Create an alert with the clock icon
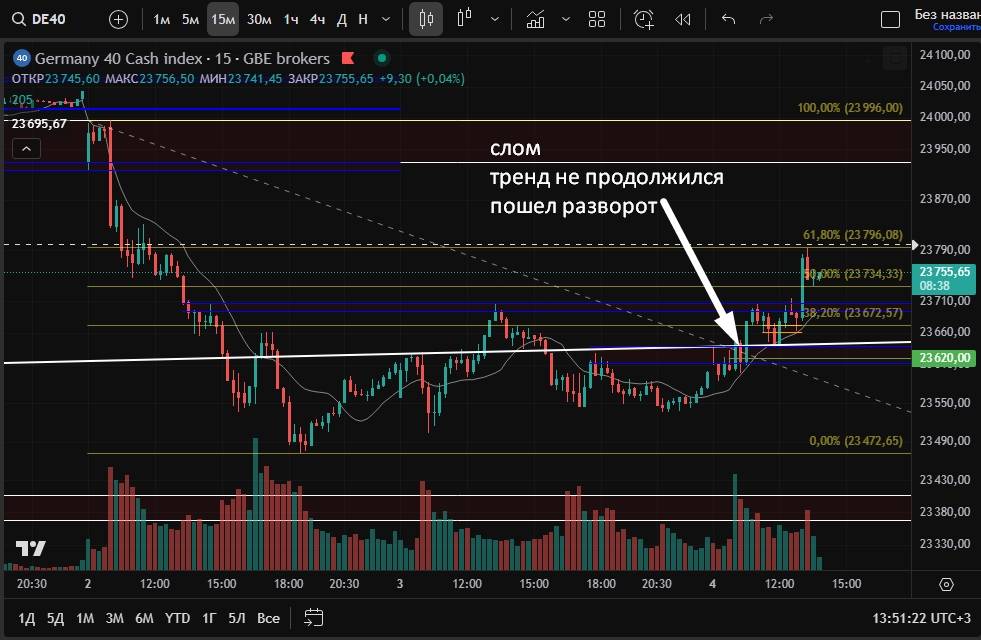This screenshot has width=981, height=640. pos(644,19)
